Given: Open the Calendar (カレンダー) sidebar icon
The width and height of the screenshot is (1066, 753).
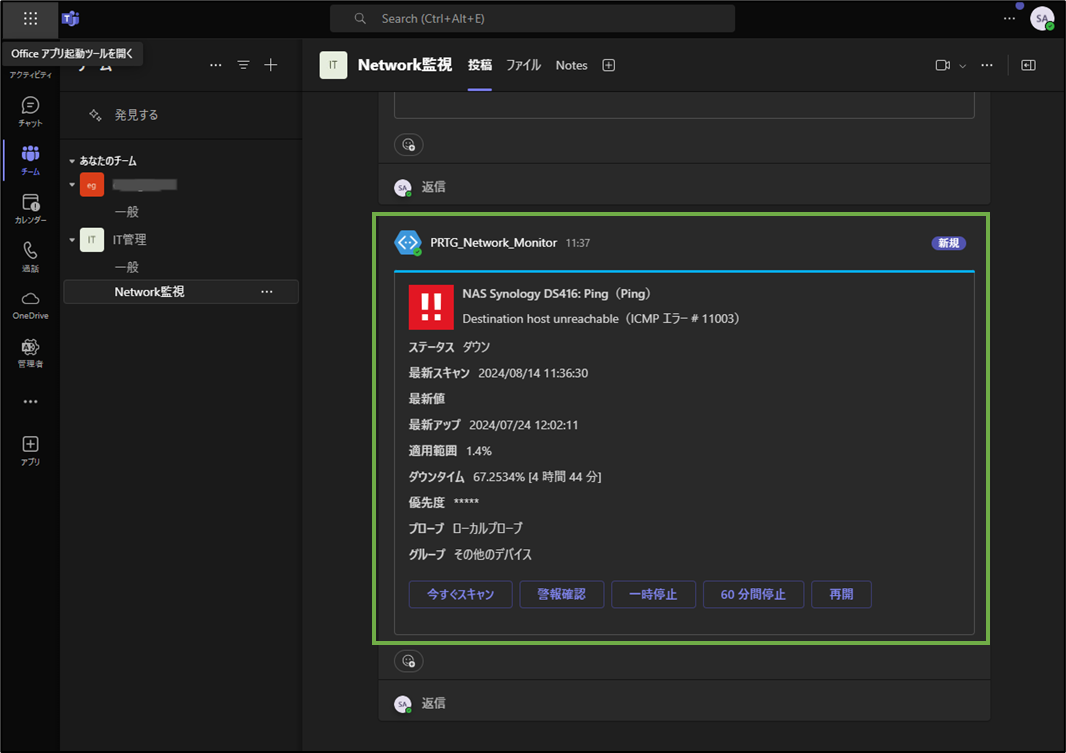Looking at the screenshot, I should click(30, 209).
